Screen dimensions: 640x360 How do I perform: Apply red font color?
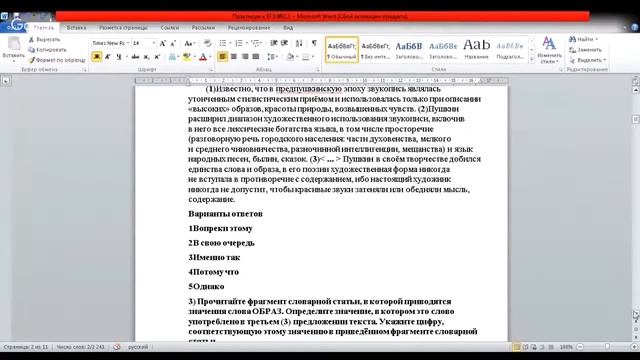click(203, 57)
